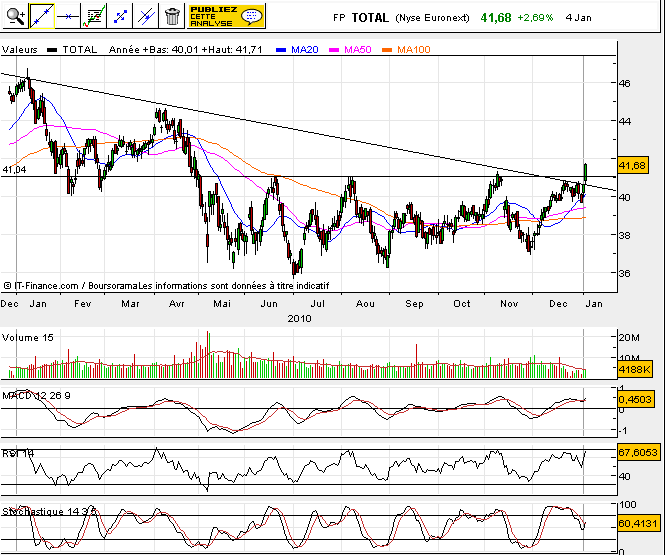Click the Publiez cette analyse button
The height and width of the screenshot is (555, 668).
point(226,16)
